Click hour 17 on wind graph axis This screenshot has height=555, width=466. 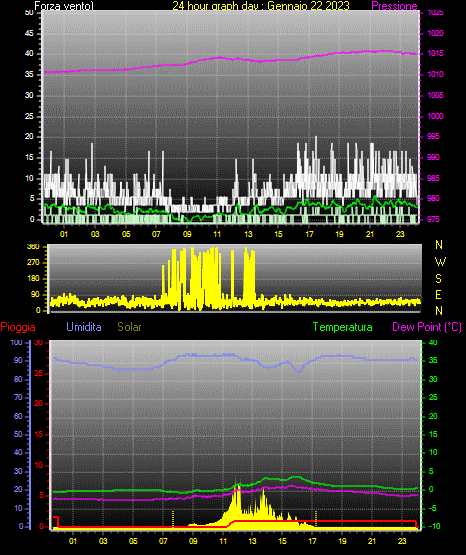[x=309, y=234]
